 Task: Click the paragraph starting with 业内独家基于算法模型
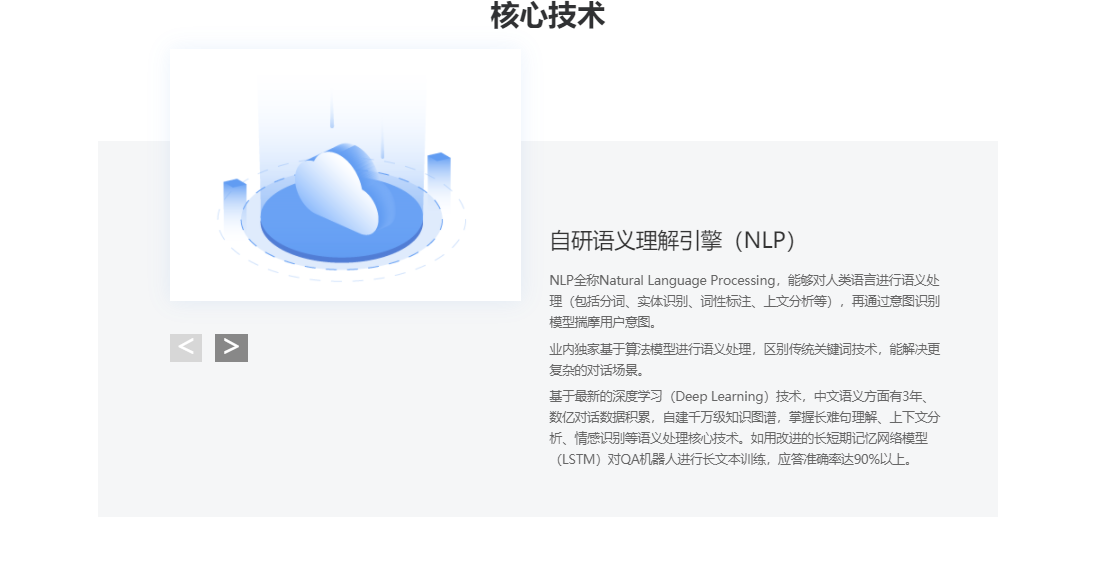pyautogui.click(x=745, y=360)
